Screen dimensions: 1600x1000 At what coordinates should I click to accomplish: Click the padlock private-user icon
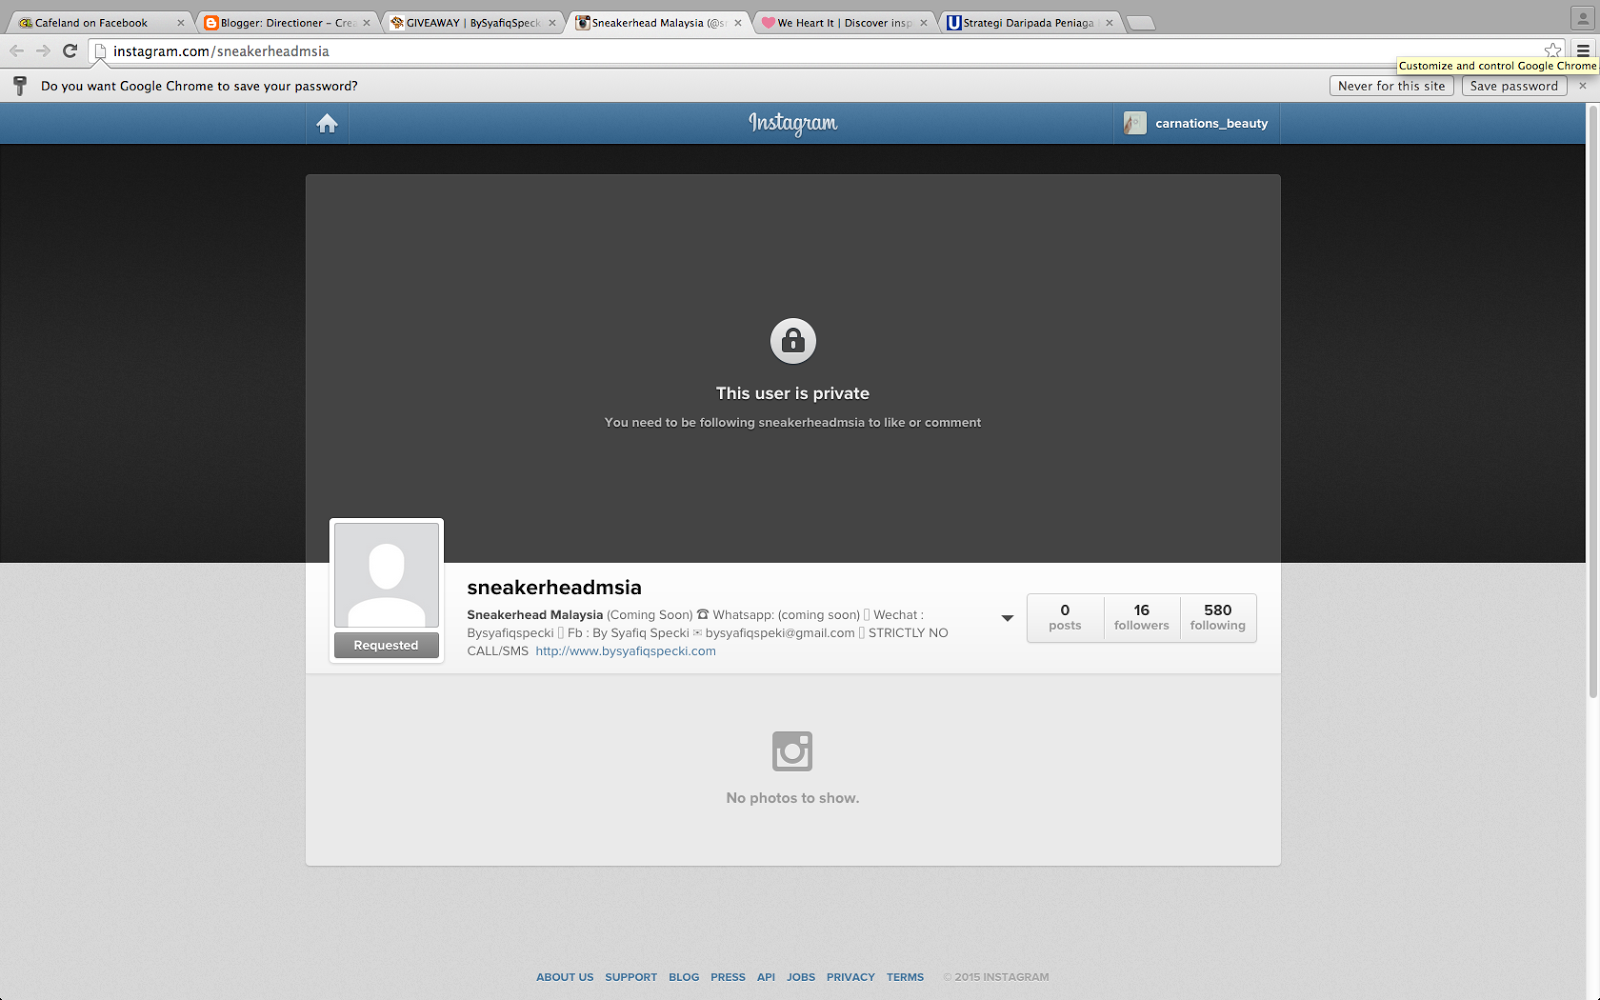pos(793,341)
